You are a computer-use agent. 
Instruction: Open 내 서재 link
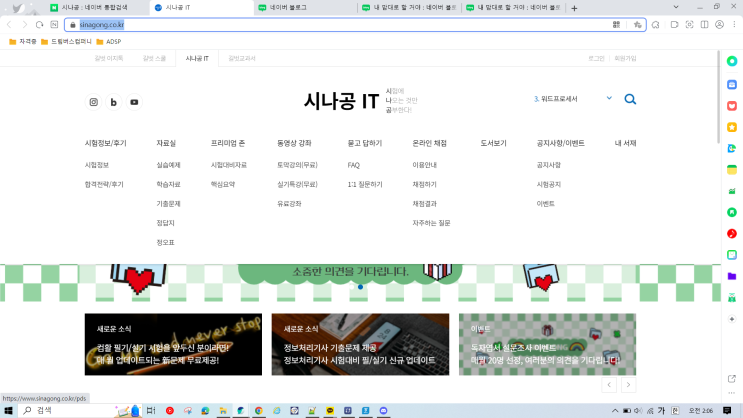[625, 143]
